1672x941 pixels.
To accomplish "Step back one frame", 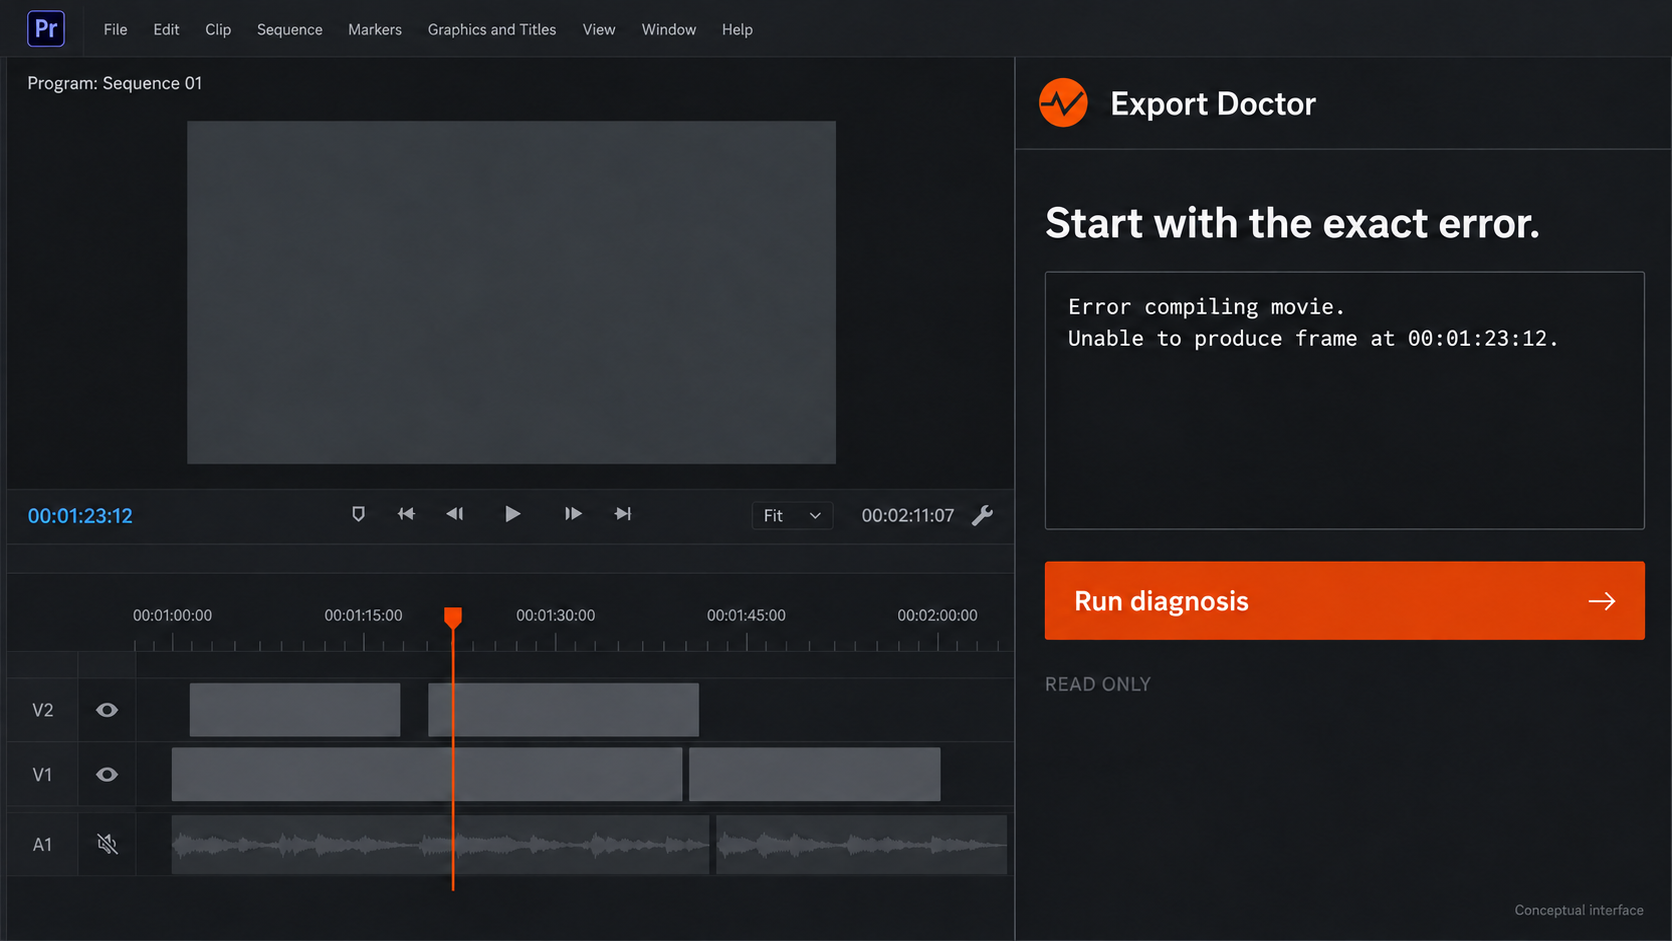I will (455, 514).
